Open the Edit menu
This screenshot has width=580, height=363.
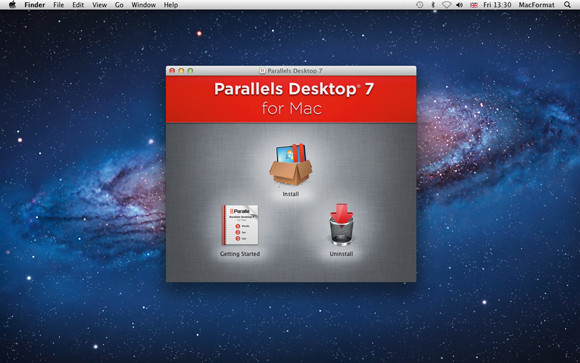tap(78, 5)
